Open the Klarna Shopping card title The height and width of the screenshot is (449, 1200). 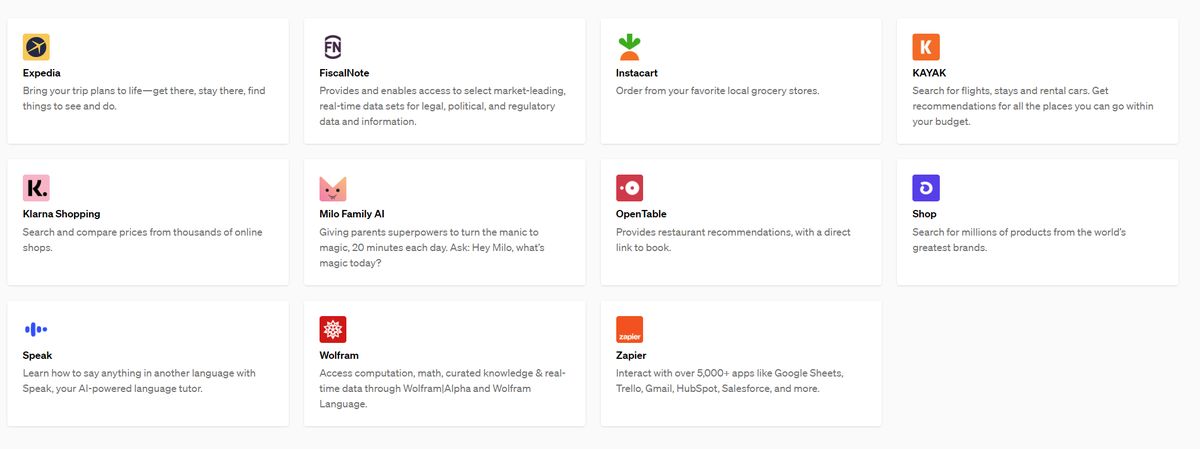[61, 214]
